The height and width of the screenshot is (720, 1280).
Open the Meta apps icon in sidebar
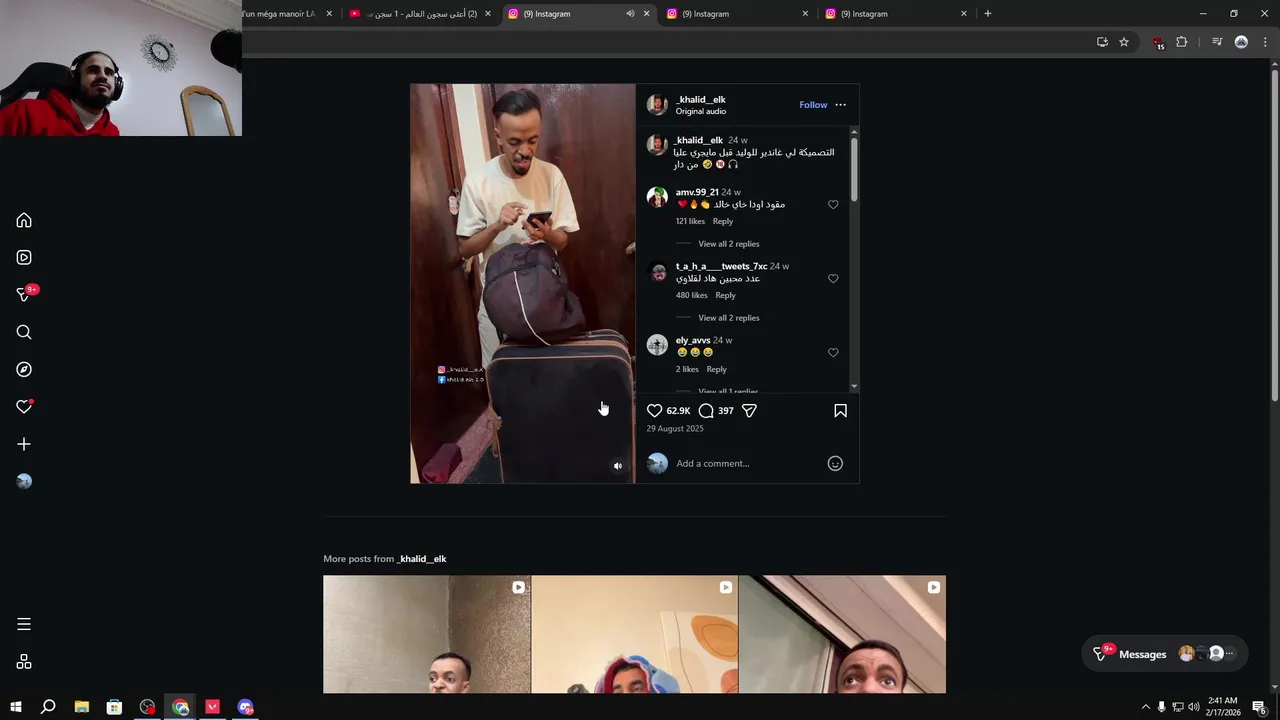(24, 662)
